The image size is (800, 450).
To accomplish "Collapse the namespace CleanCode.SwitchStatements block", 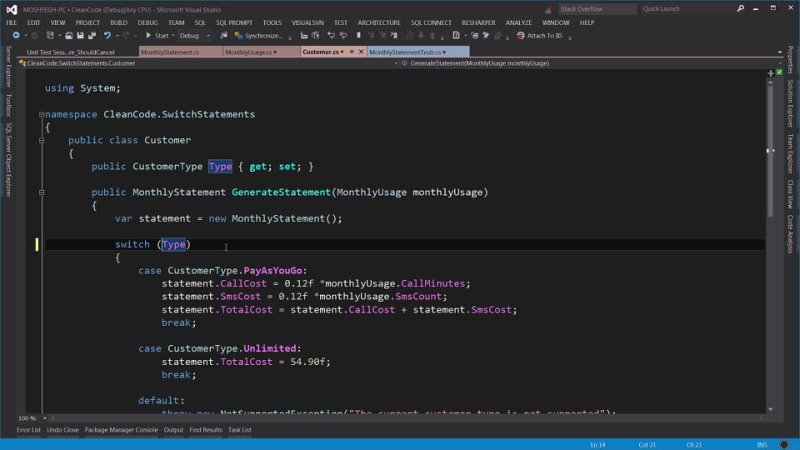I will tap(42, 114).
